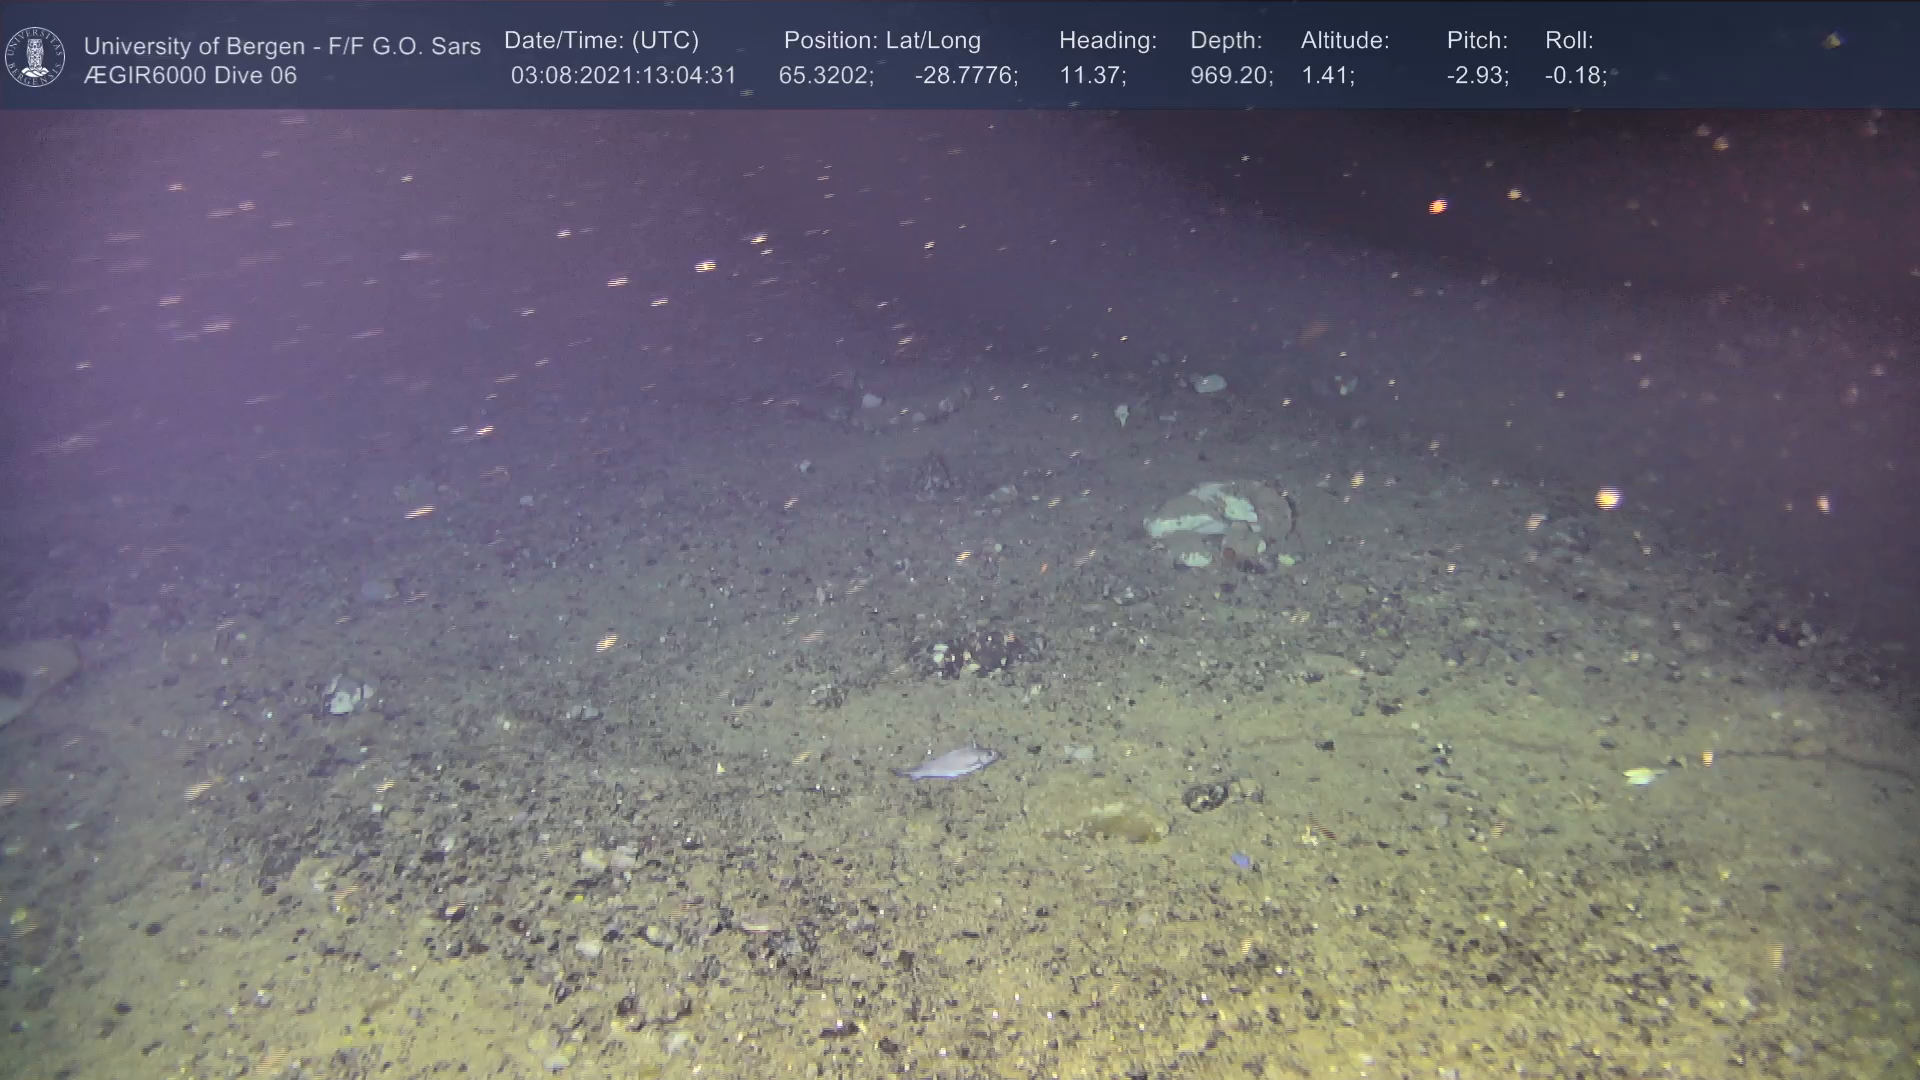
Task: Click the 'Heading:' label
Action: coord(1107,41)
